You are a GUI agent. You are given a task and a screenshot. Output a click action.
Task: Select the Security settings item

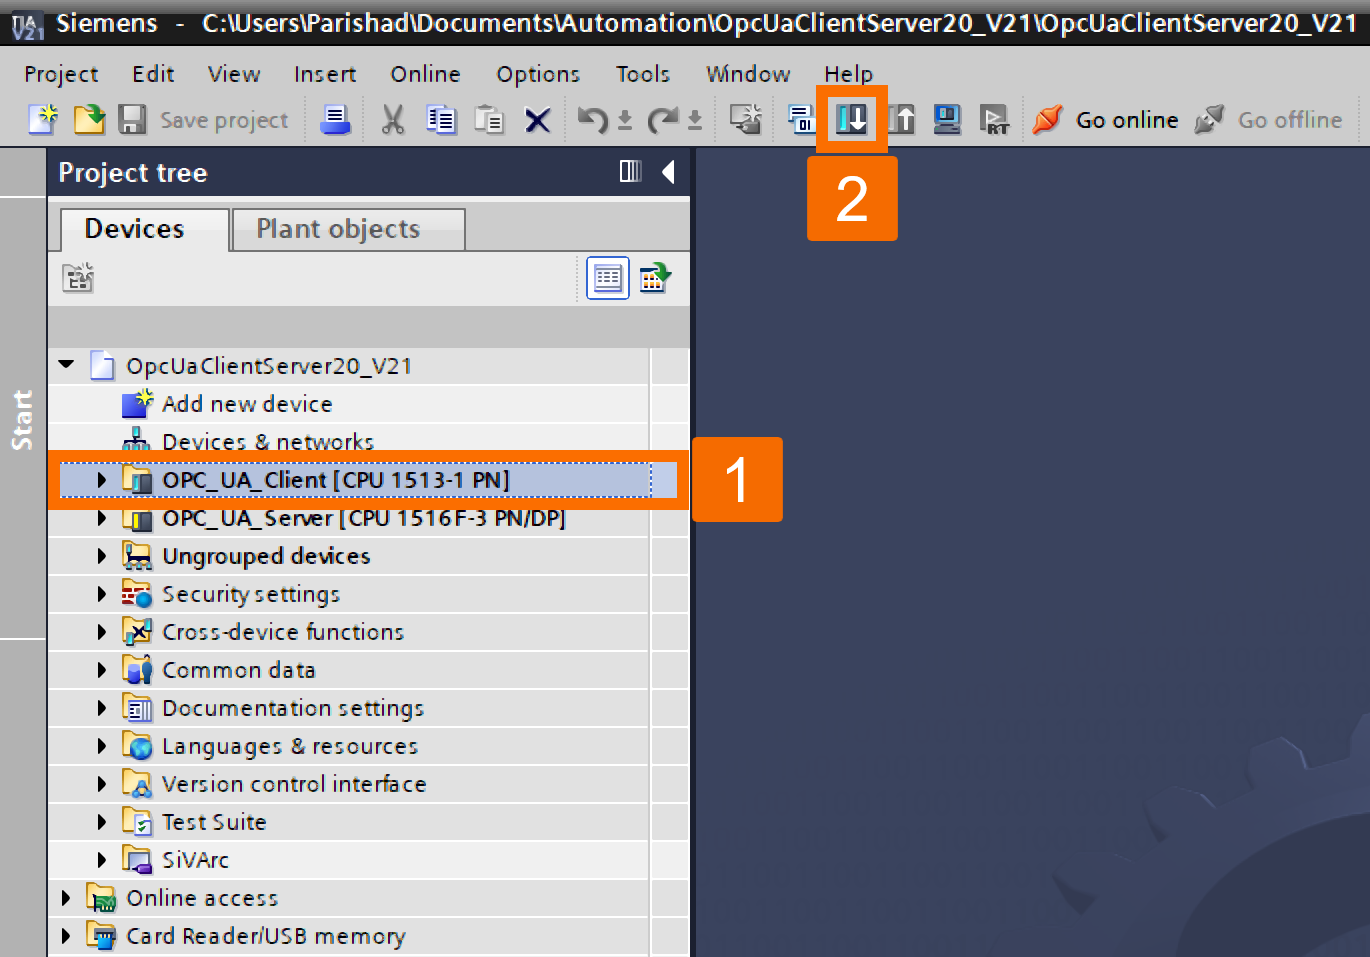click(x=251, y=594)
